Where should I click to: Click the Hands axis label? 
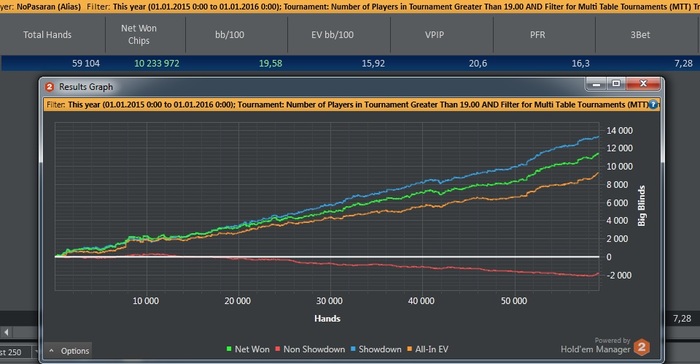(327, 318)
